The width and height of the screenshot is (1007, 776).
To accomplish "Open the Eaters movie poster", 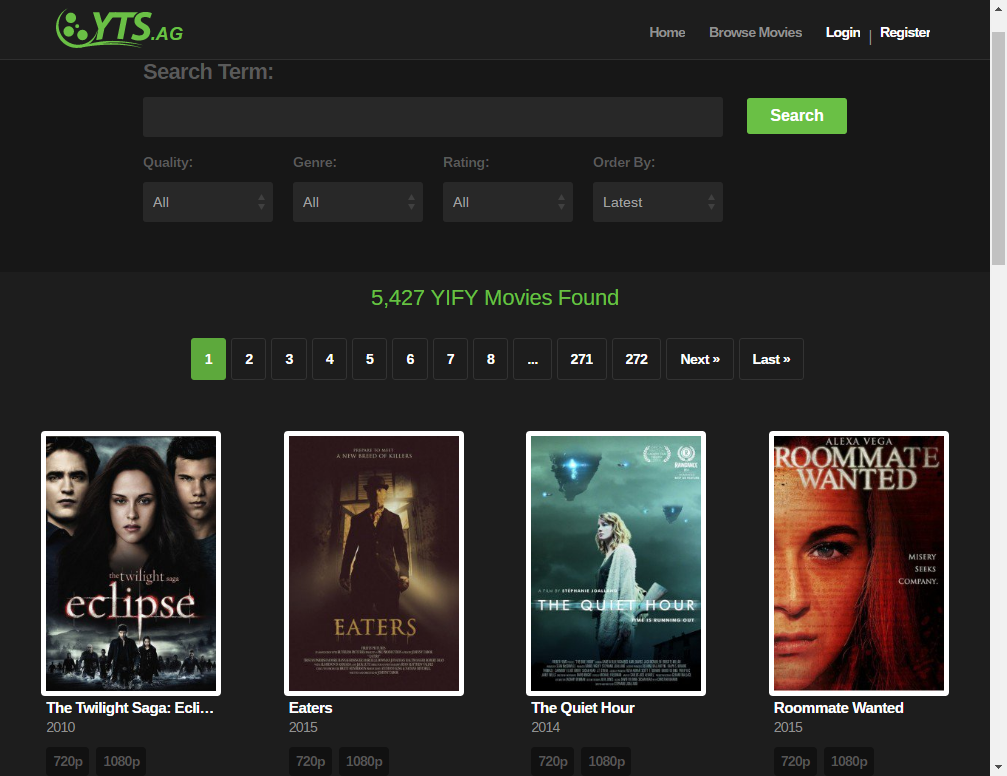I will pos(374,563).
